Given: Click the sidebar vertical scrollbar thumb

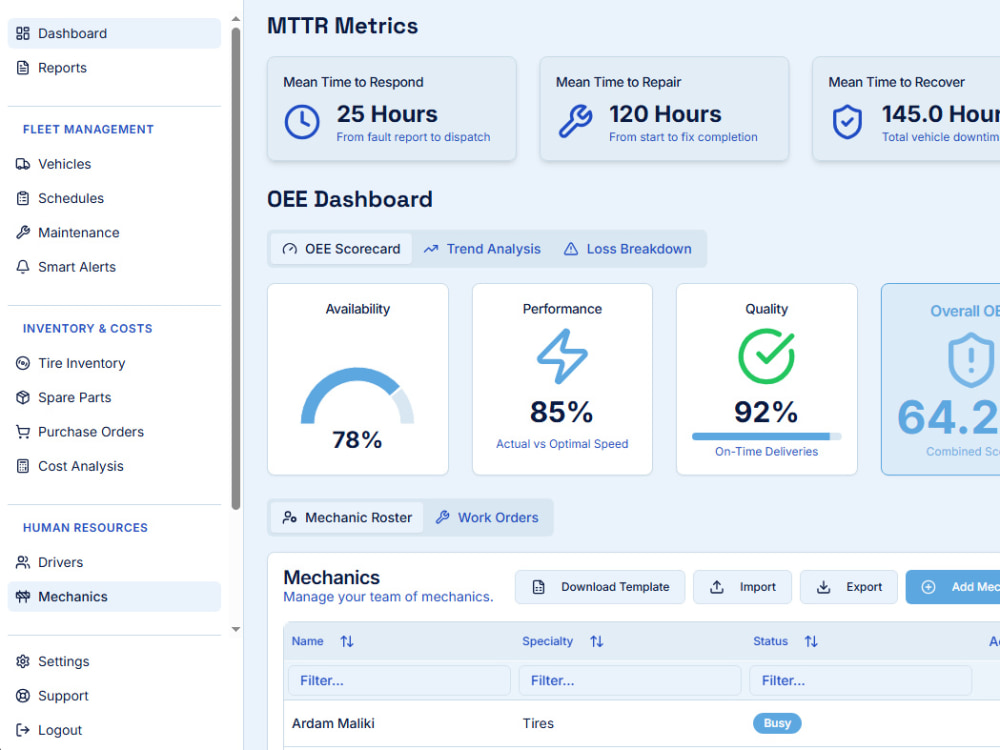Looking at the screenshot, I should [236, 268].
